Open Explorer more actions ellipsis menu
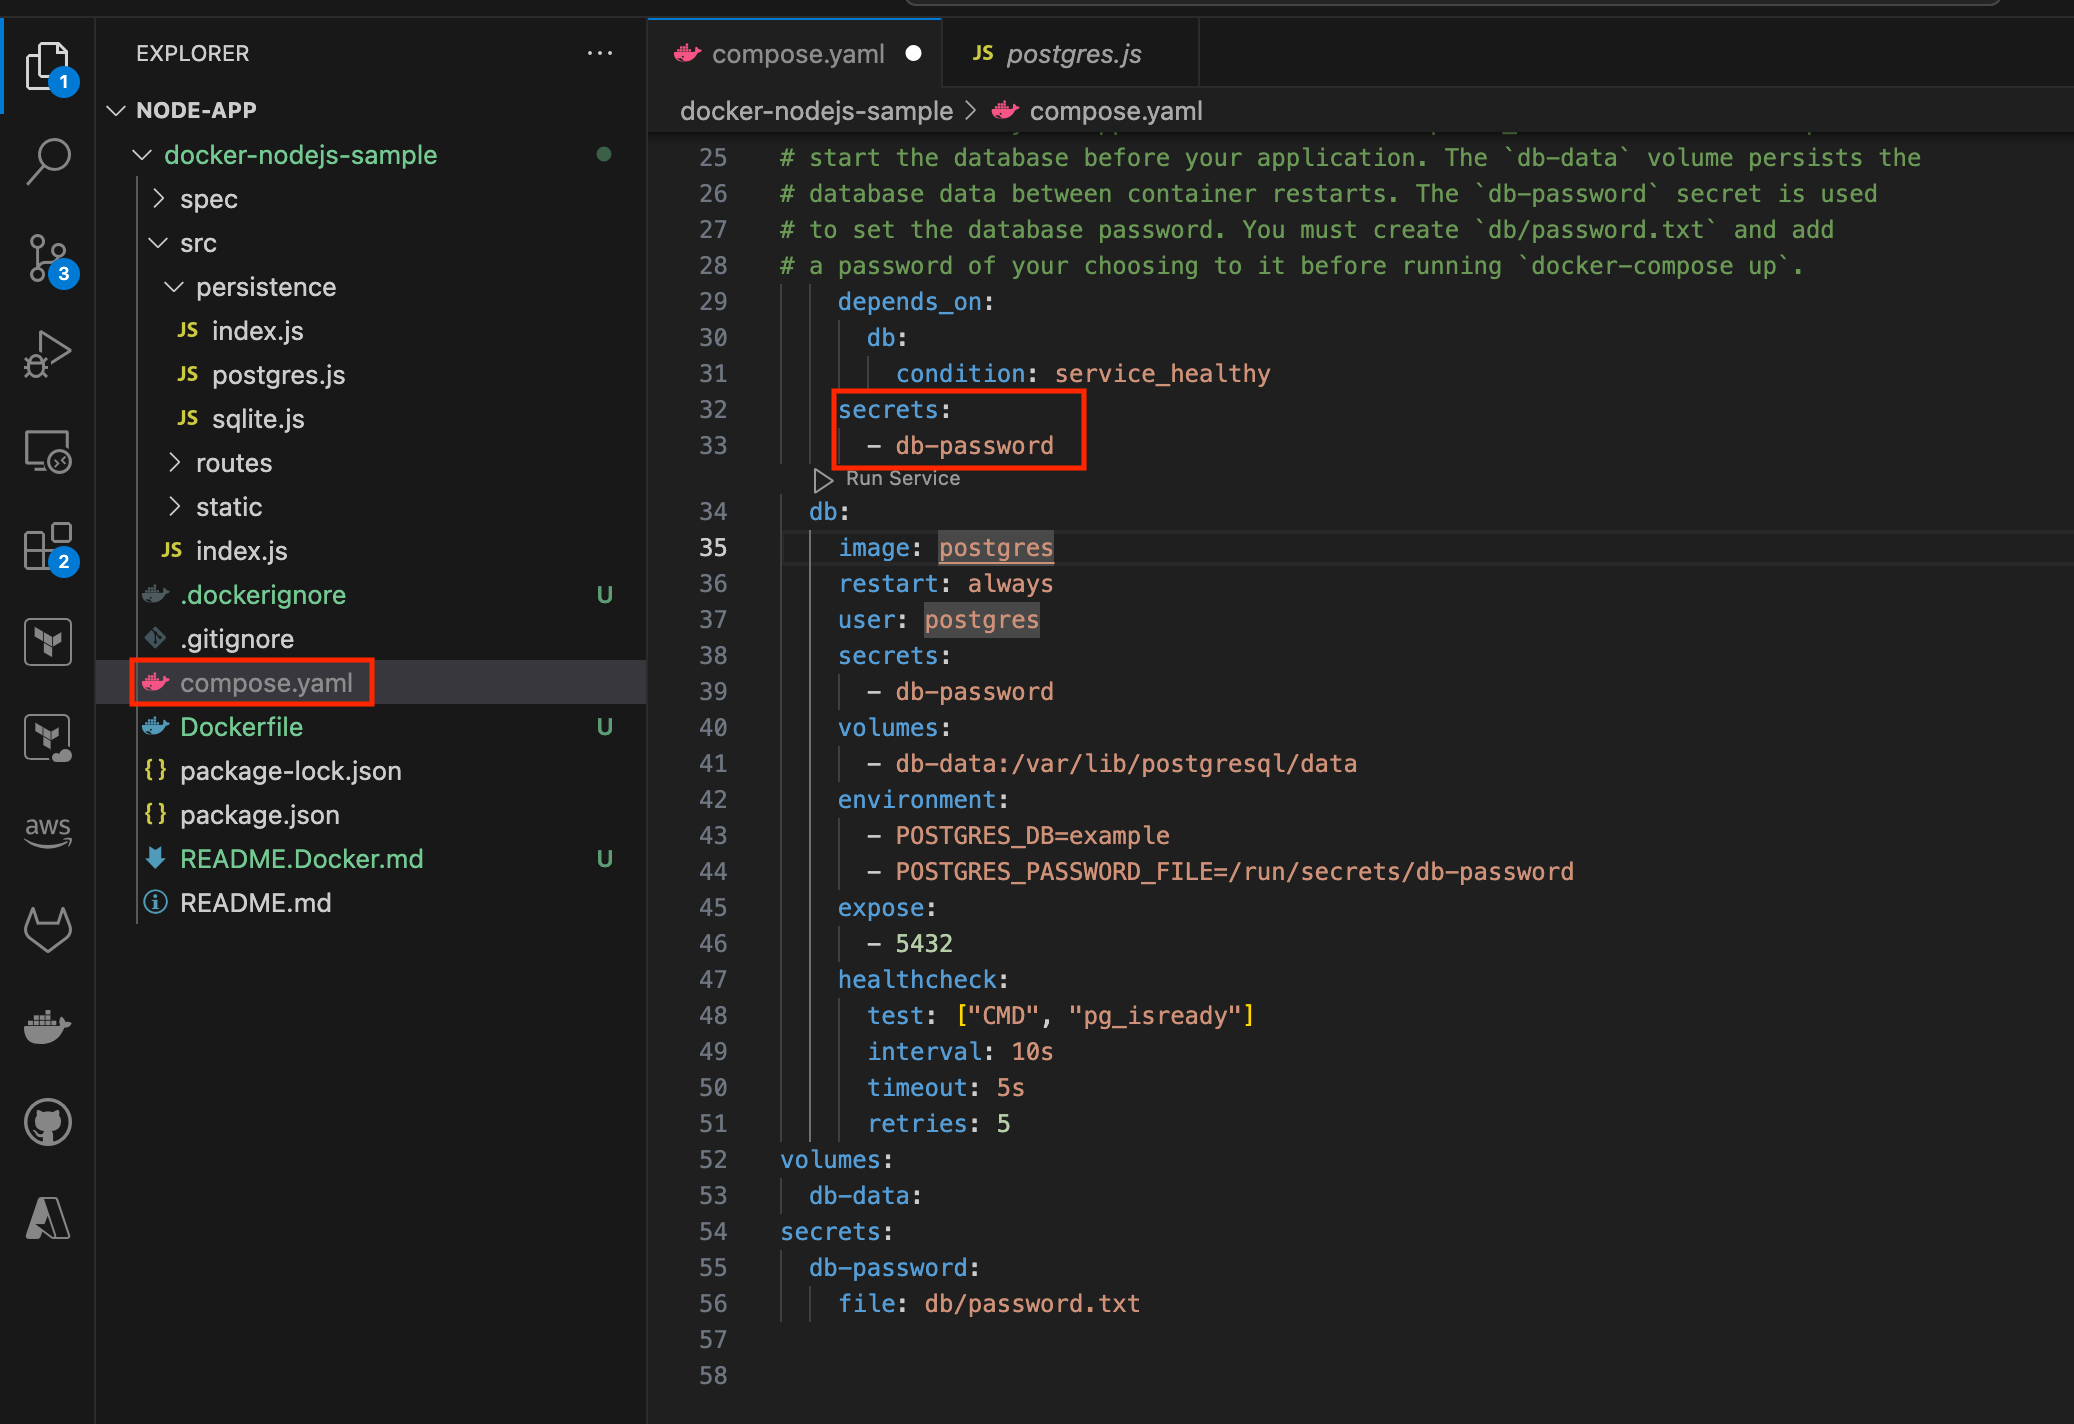This screenshot has height=1424, width=2074. click(x=600, y=53)
